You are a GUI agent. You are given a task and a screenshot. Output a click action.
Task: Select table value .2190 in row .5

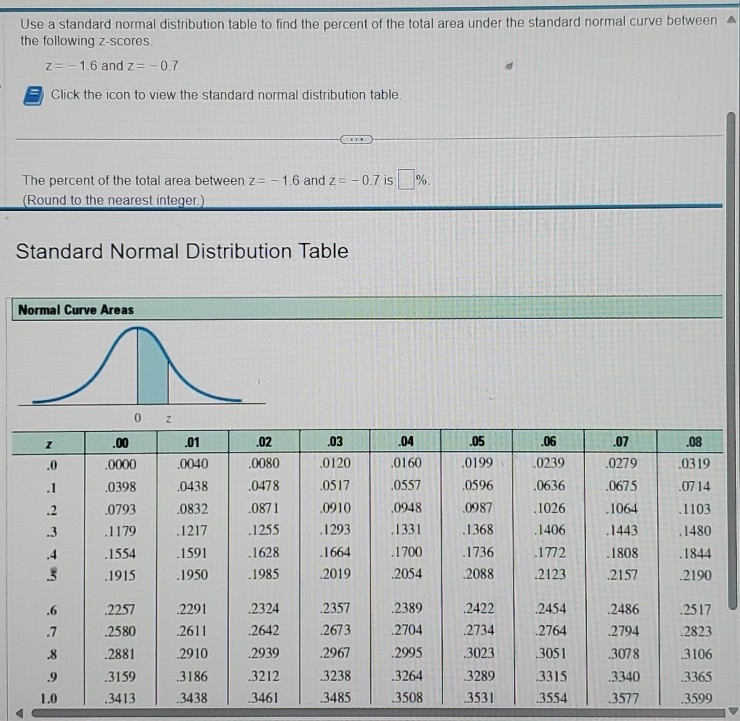[696, 575]
